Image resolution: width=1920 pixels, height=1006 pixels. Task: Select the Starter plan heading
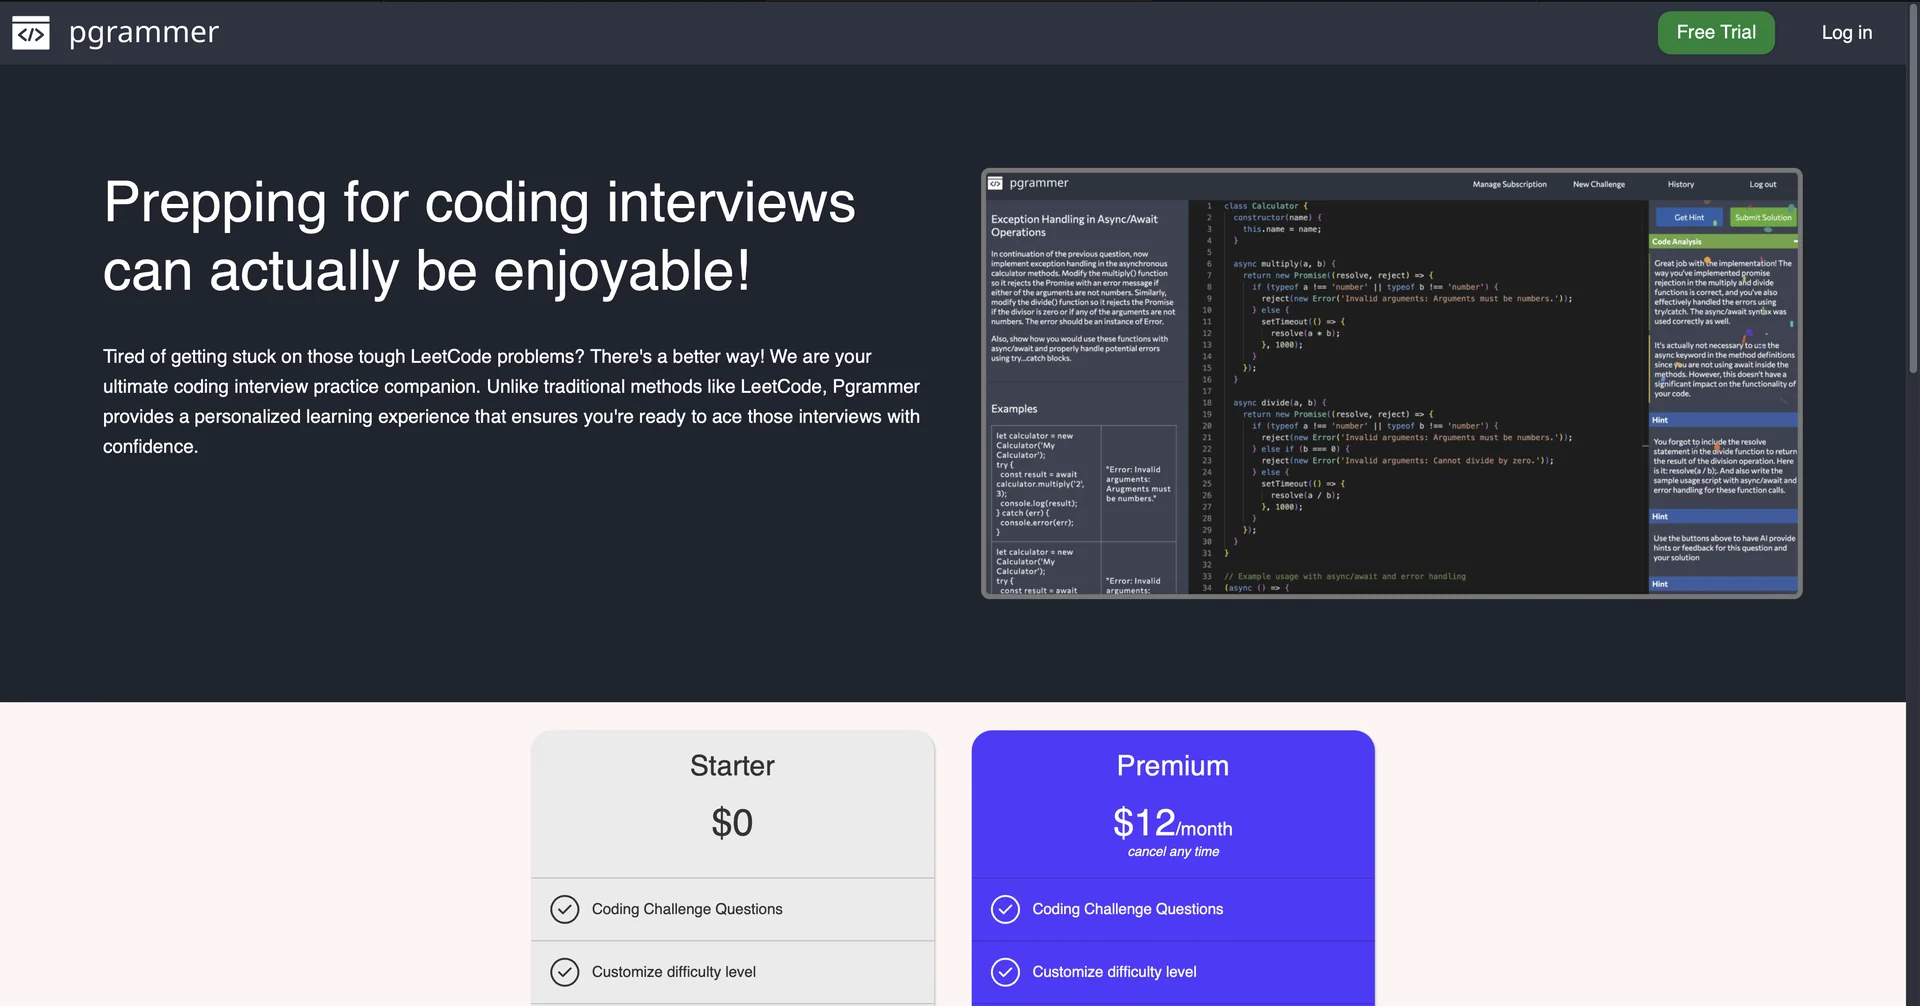click(x=732, y=766)
